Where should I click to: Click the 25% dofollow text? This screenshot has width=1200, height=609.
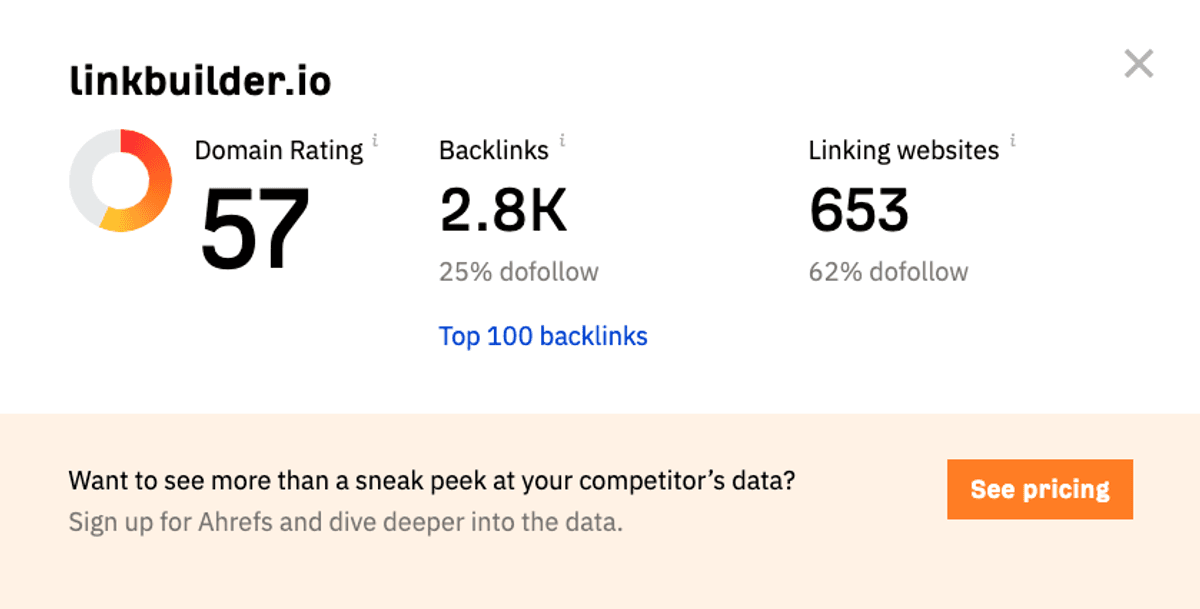[518, 271]
